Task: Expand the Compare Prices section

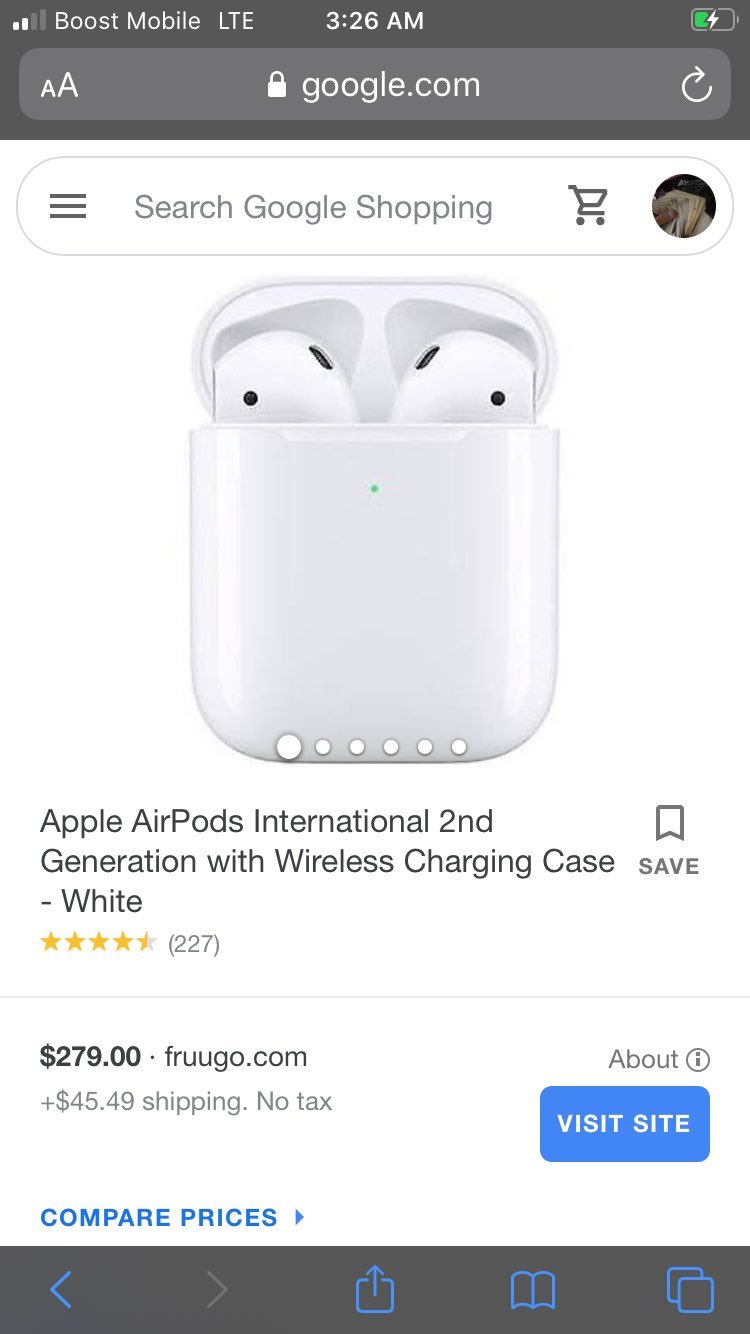Action: coord(172,1217)
